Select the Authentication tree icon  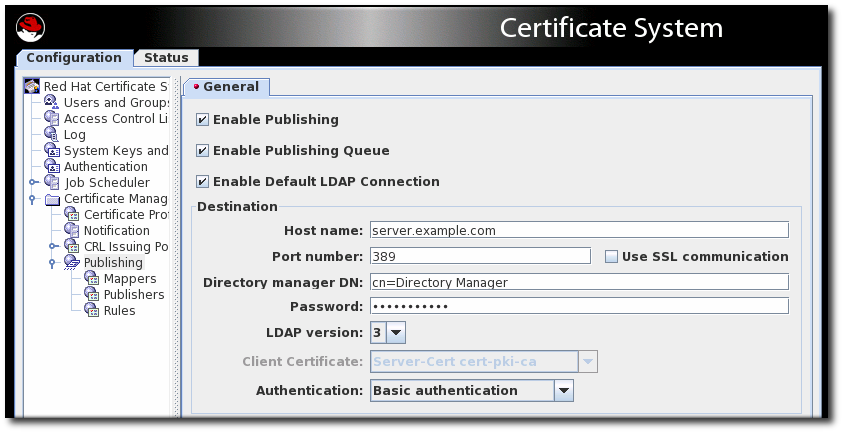click(x=52, y=167)
